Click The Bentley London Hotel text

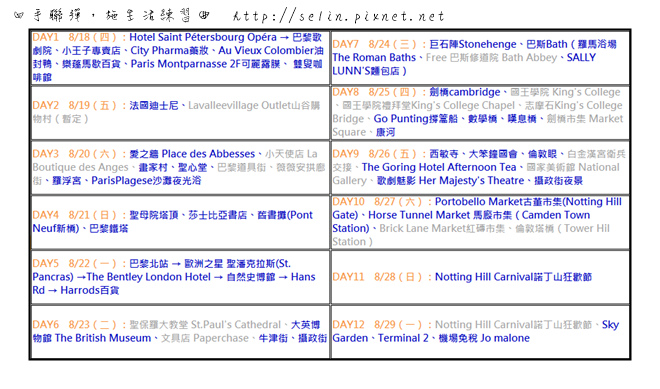tap(149, 277)
